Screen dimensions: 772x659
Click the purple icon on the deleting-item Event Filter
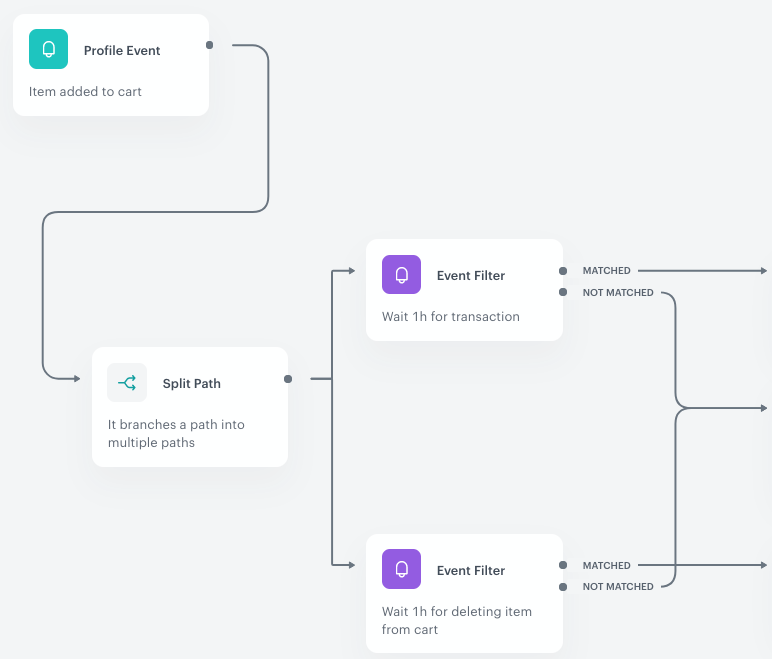coord(402,570)
